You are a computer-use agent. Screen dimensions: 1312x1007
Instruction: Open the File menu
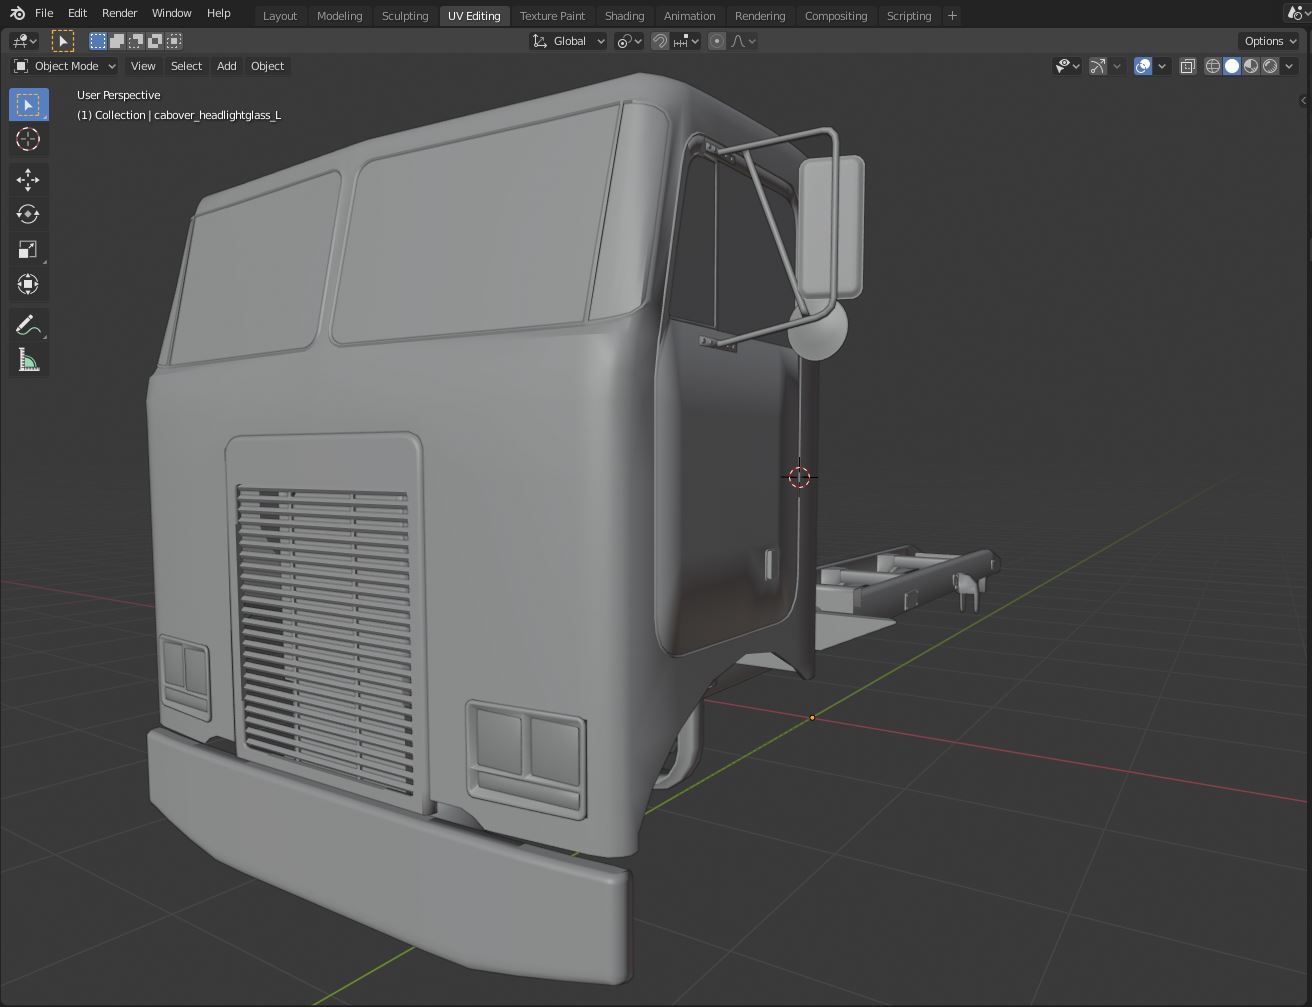tap(44, 13)
